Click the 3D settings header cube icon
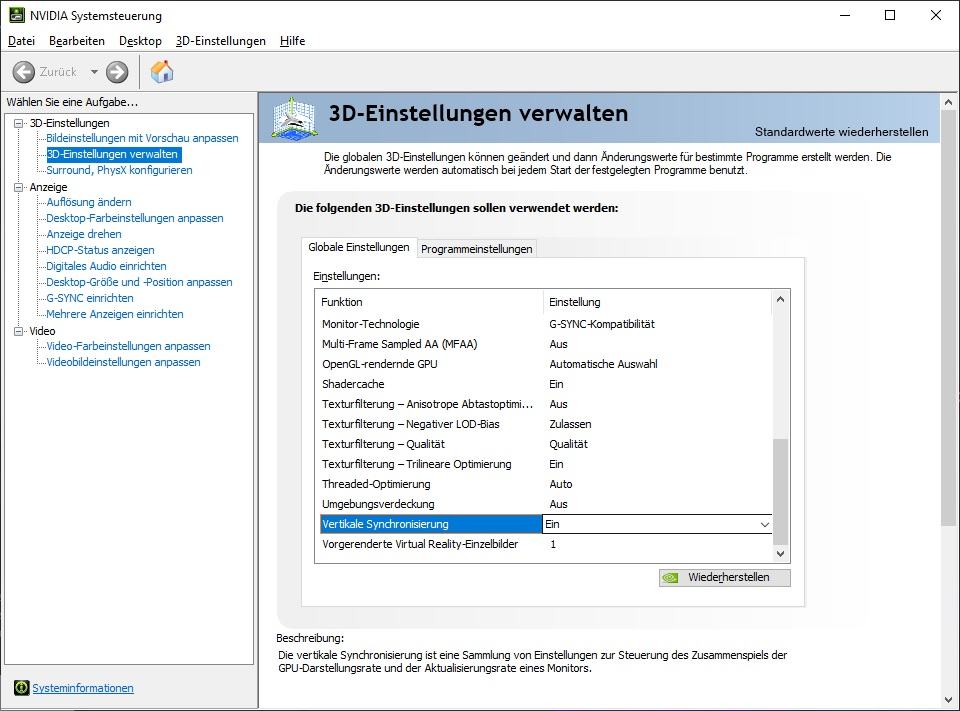Viewport: 960px width, 711px height. pyautogui.click(x=294, y=117)
